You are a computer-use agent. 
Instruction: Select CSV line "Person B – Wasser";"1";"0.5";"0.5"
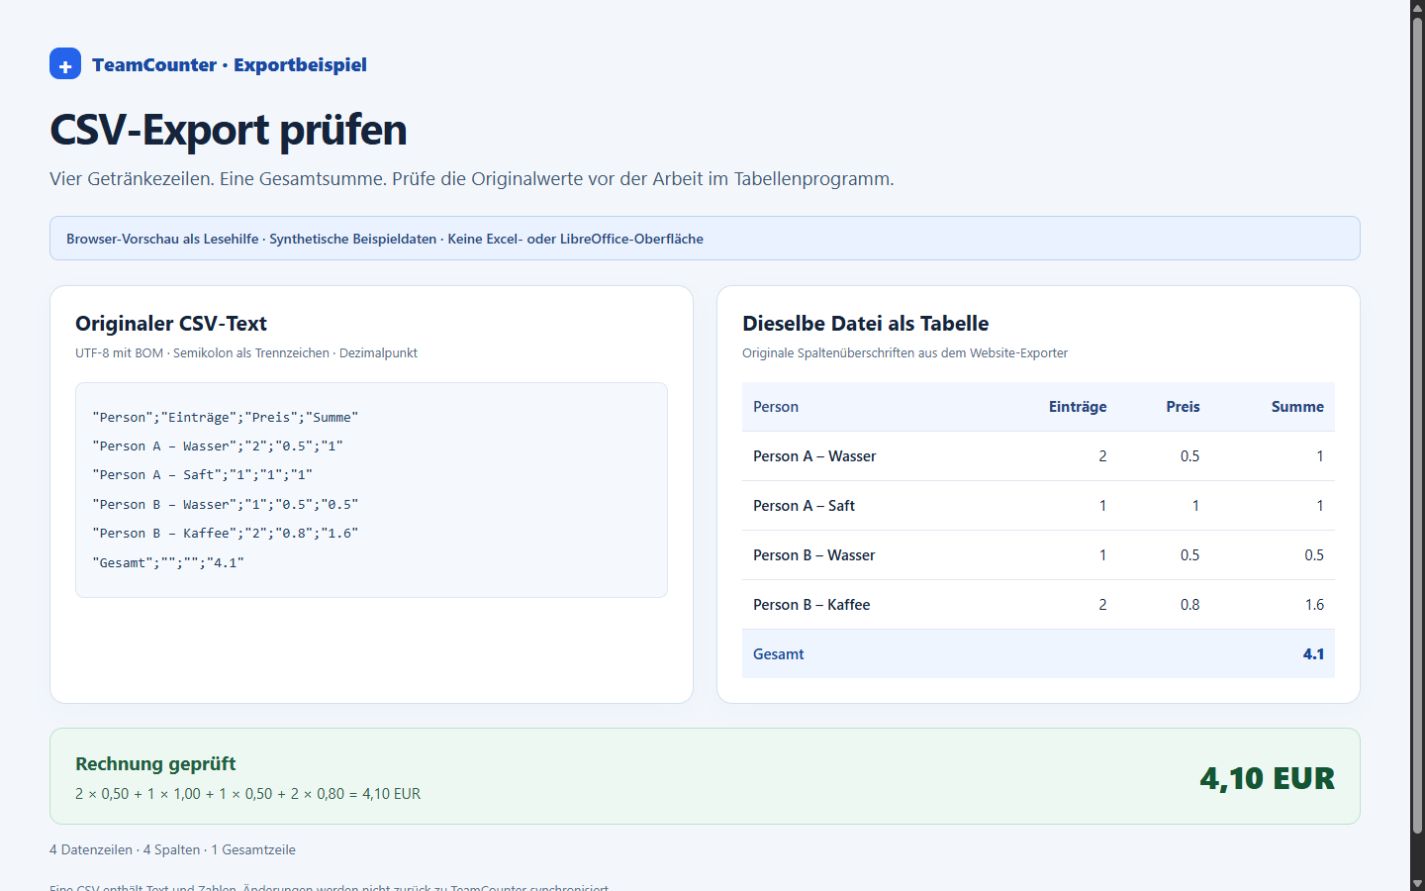(225, 504)
